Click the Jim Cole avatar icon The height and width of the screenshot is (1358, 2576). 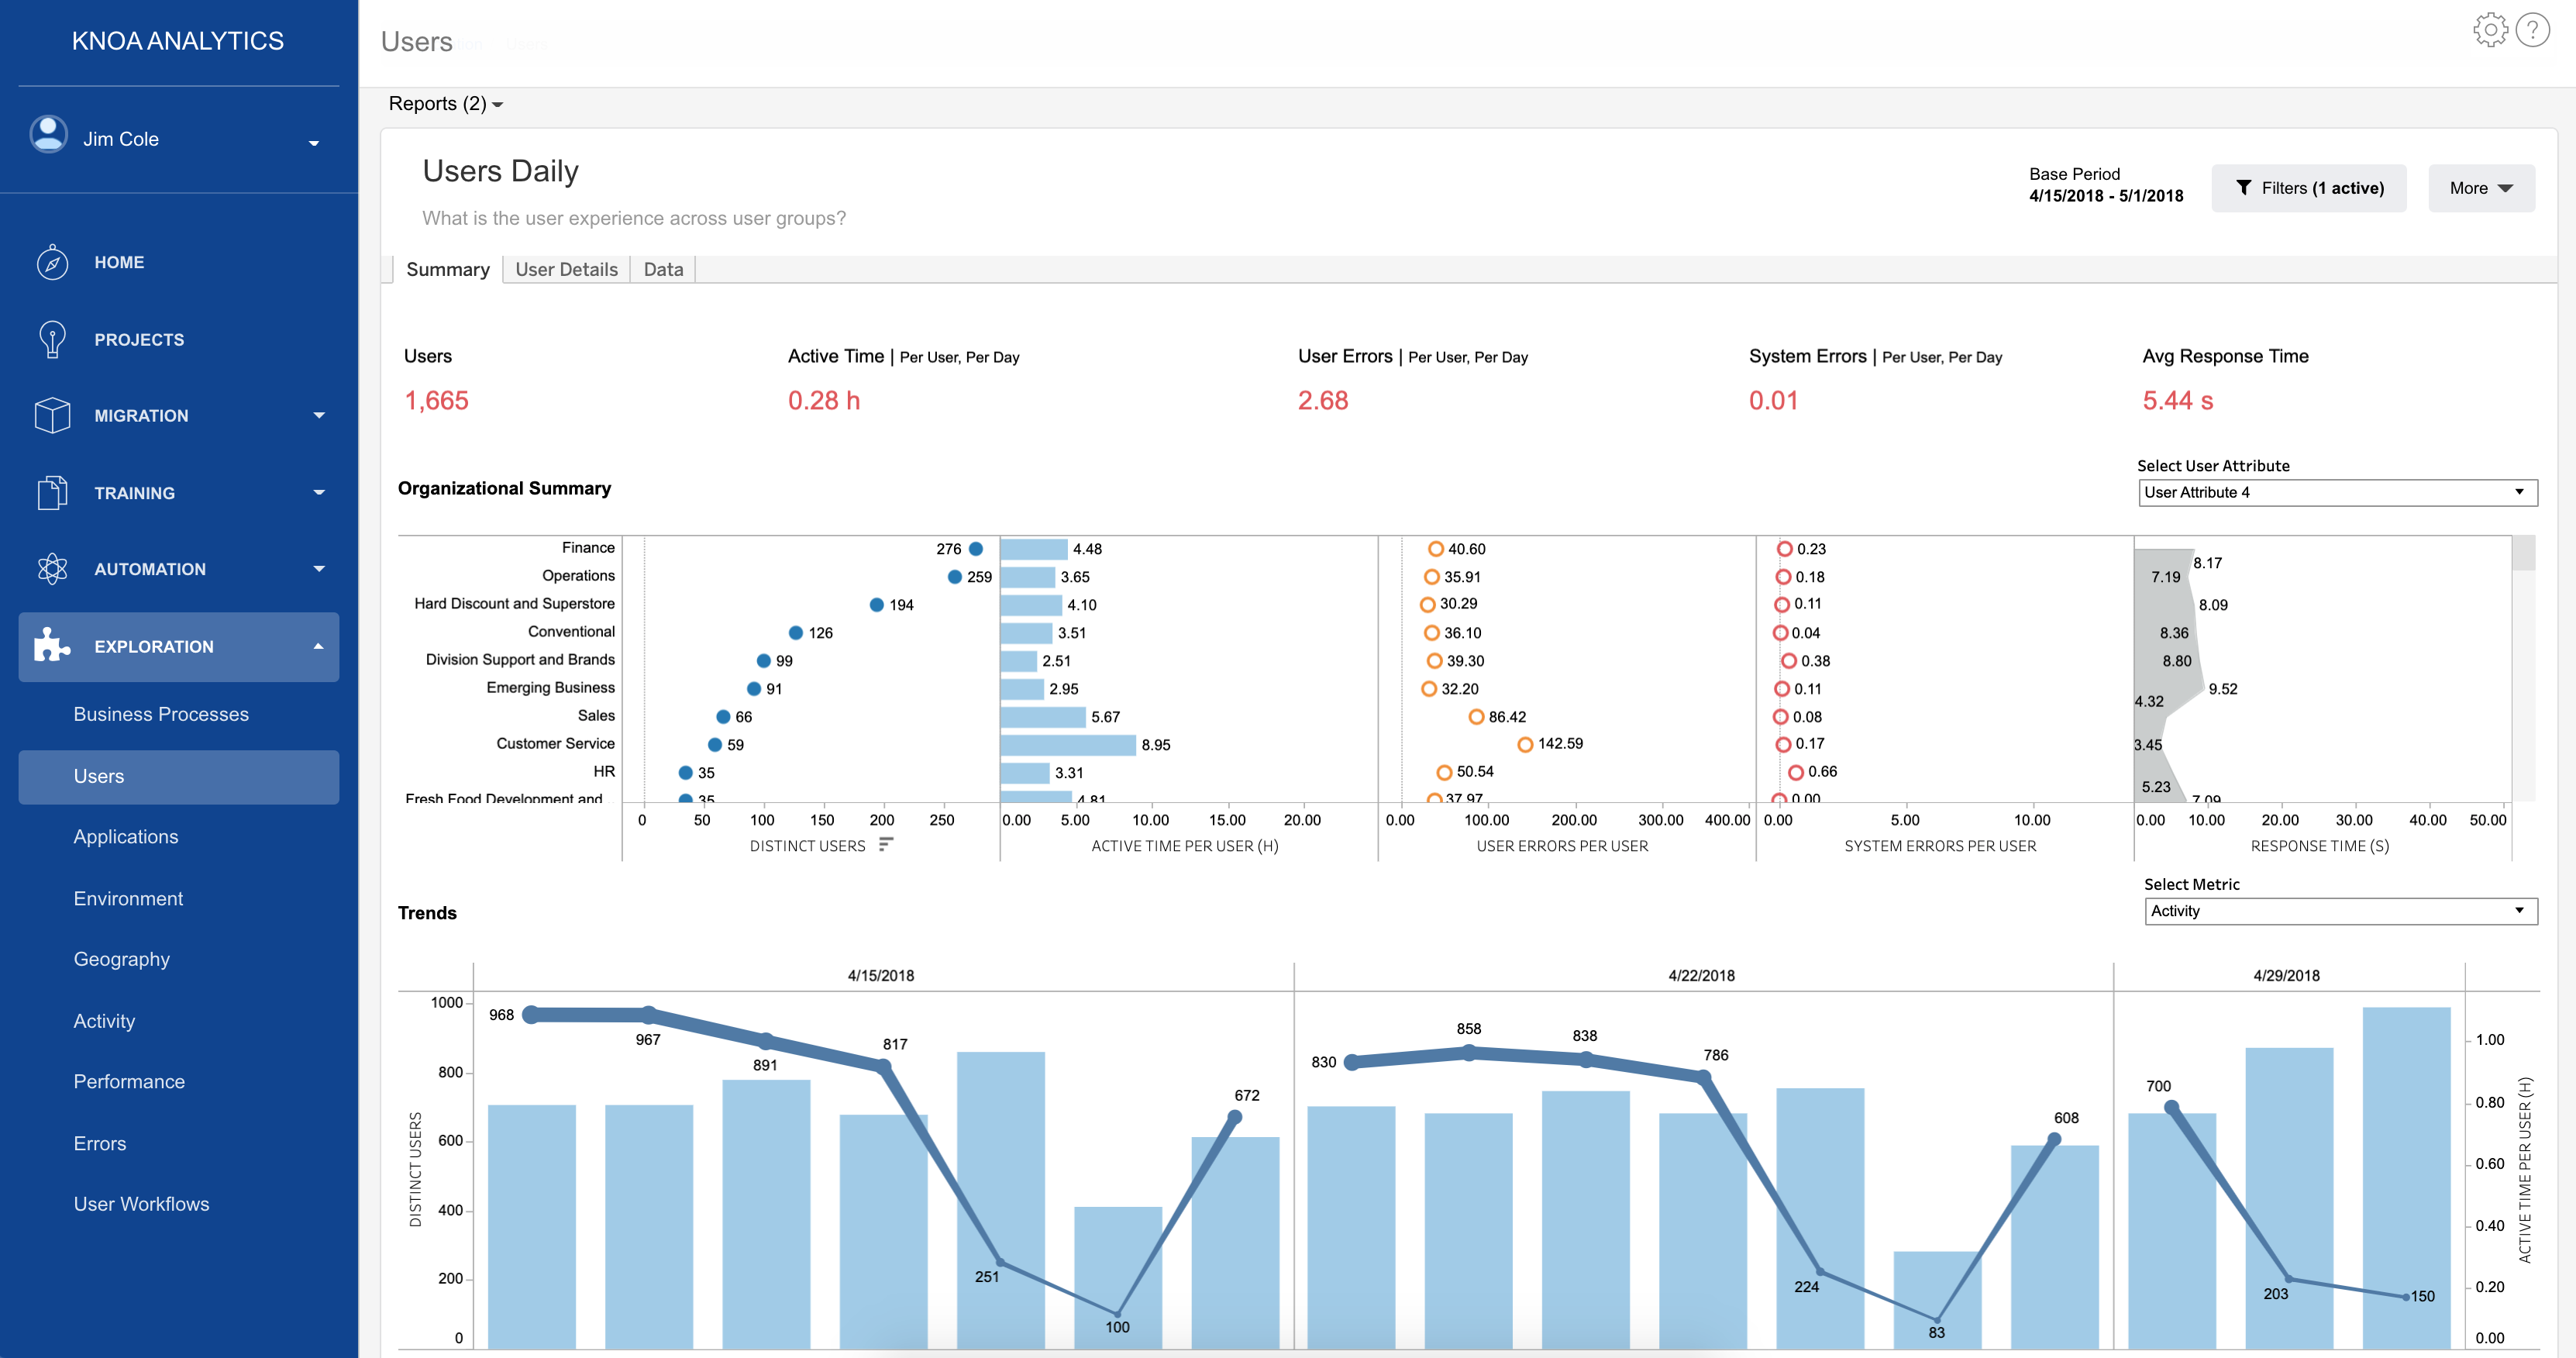click(48, 135)
